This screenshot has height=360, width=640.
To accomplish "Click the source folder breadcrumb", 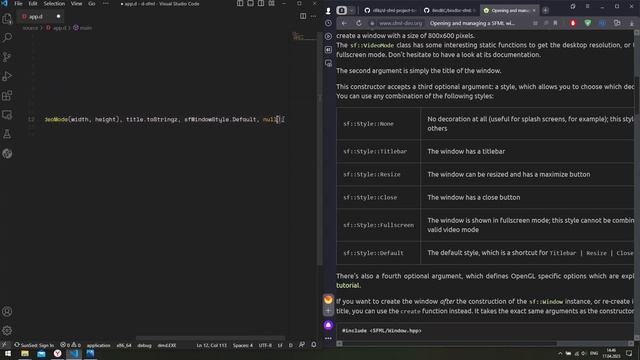I will click(30, 28).
